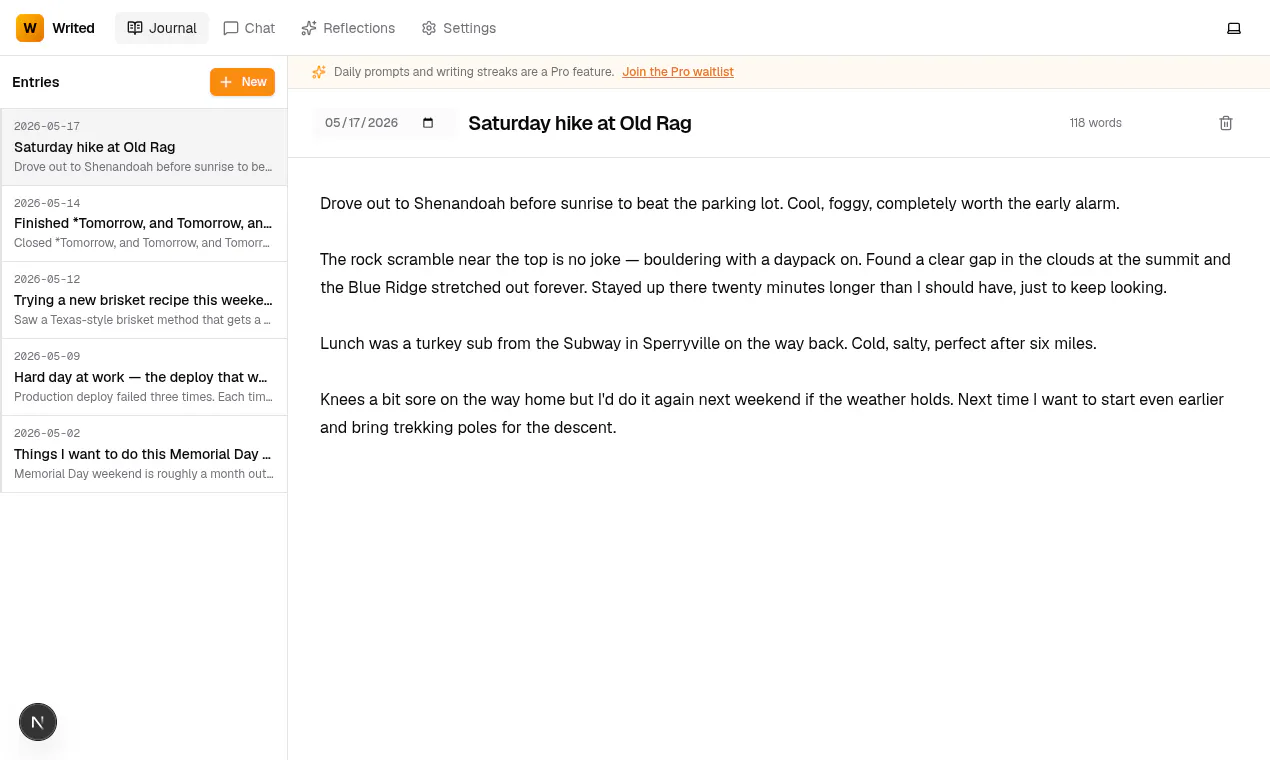1270x760 pixels.
Task: Edit the Saturday hike at Old Rag title
Action: [580, 123]
